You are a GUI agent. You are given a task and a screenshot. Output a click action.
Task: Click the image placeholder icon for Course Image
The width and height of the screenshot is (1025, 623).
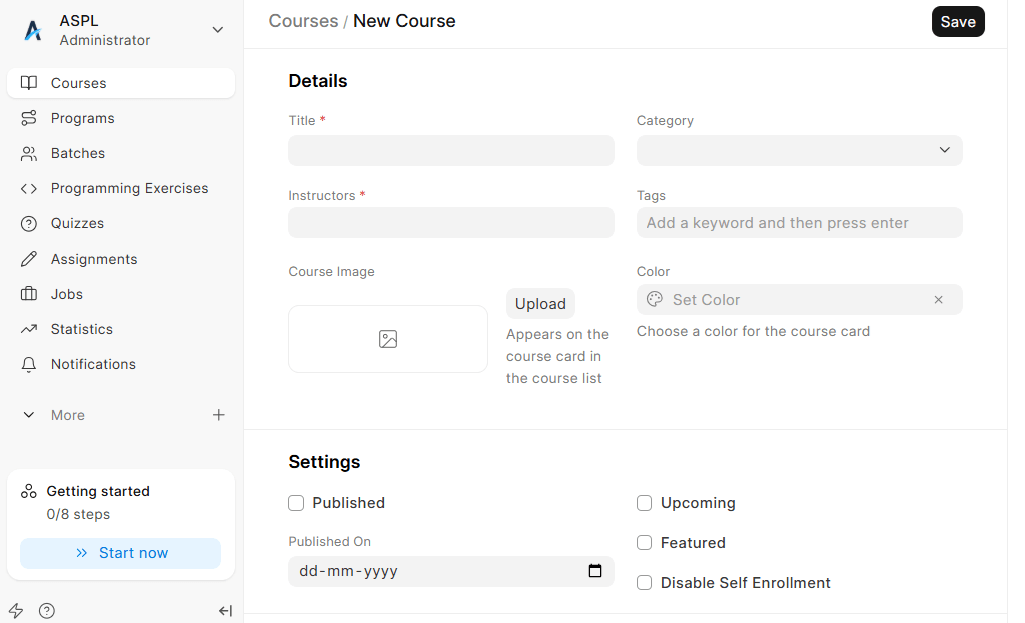pyautogui.click(x=388, y=339)
